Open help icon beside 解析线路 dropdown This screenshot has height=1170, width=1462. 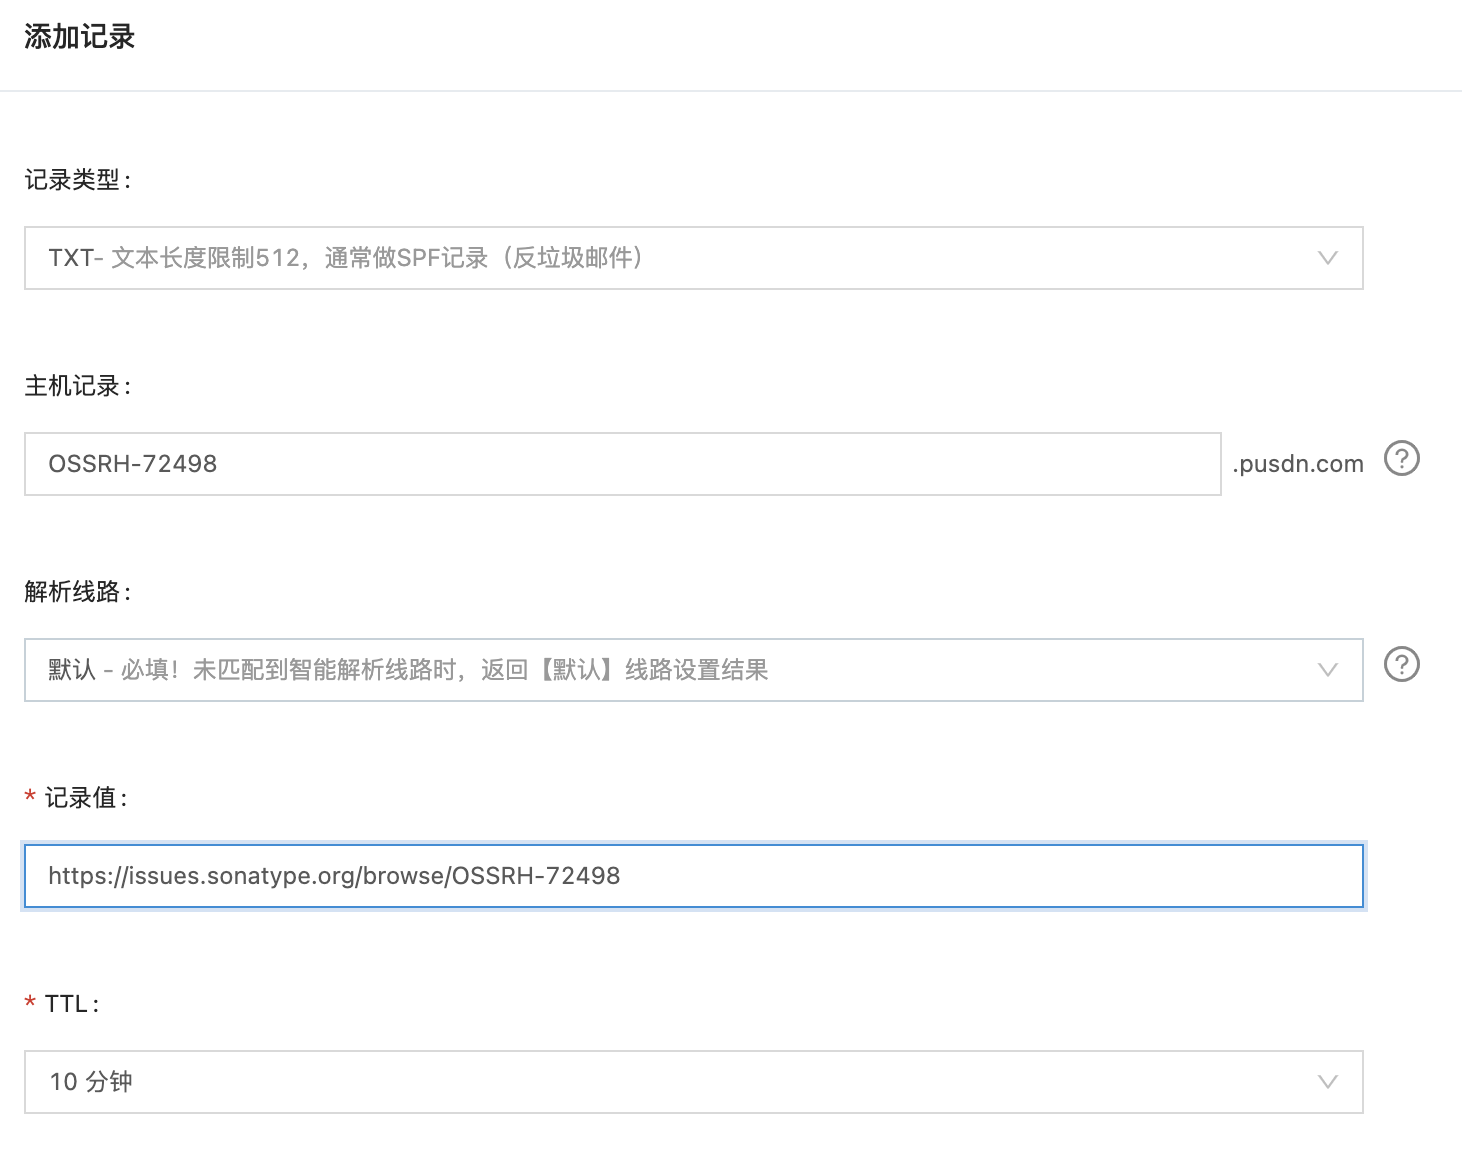[x=1401, y=665]
